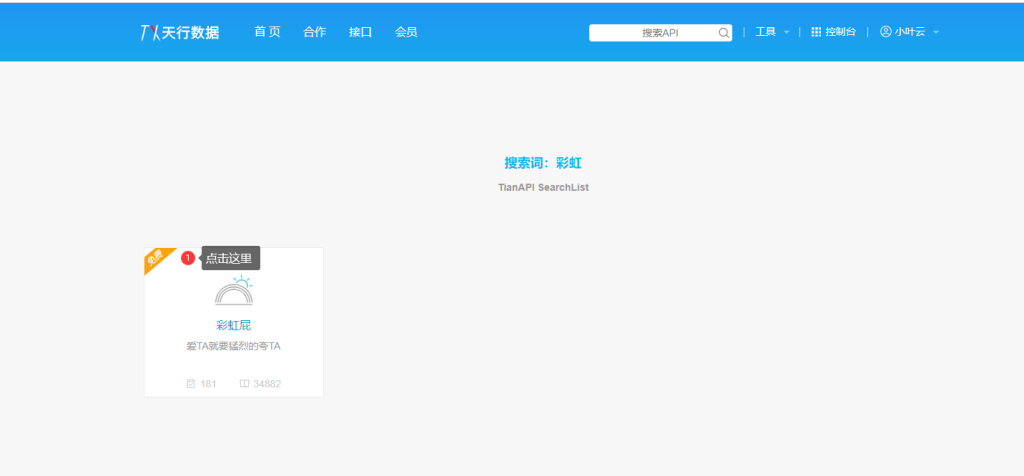Click the 控制台 grid icon

click(816, 32)
